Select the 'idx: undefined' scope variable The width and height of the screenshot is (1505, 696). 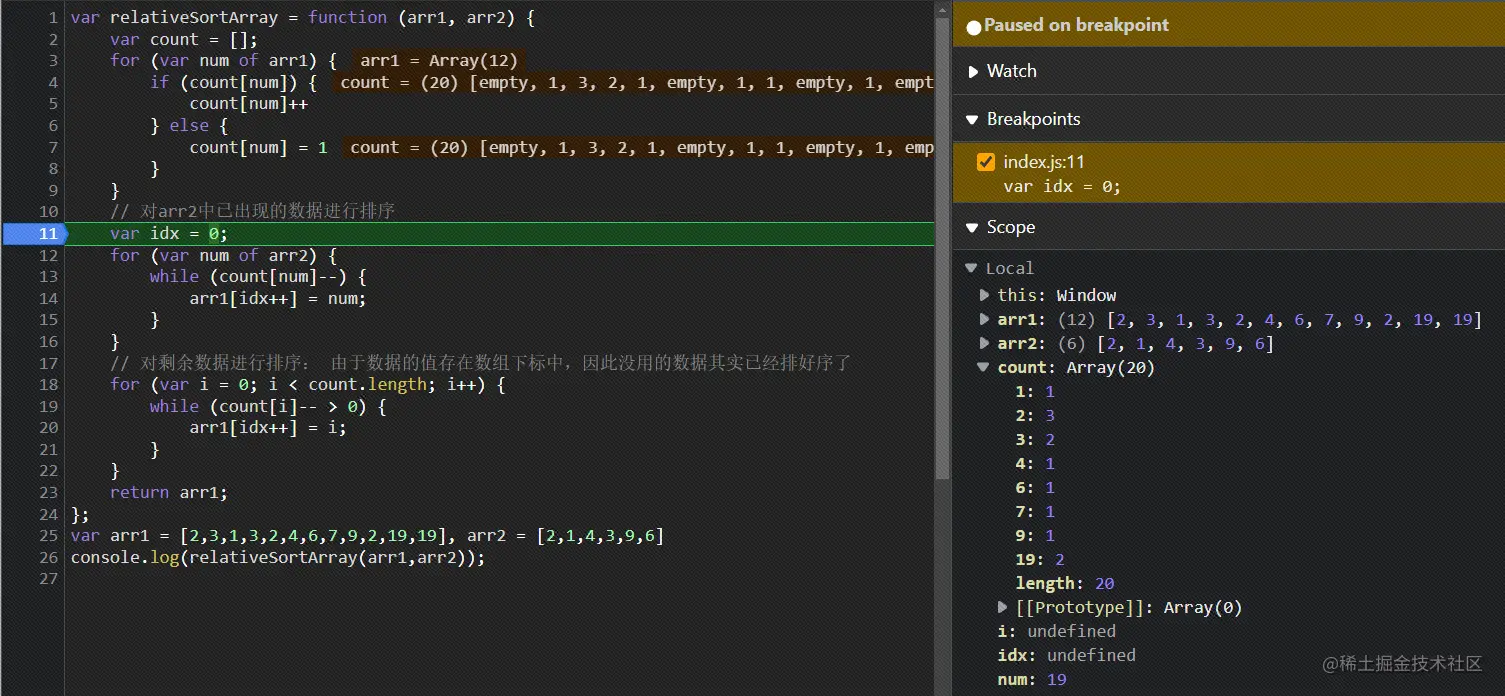tap(1067, 655)
